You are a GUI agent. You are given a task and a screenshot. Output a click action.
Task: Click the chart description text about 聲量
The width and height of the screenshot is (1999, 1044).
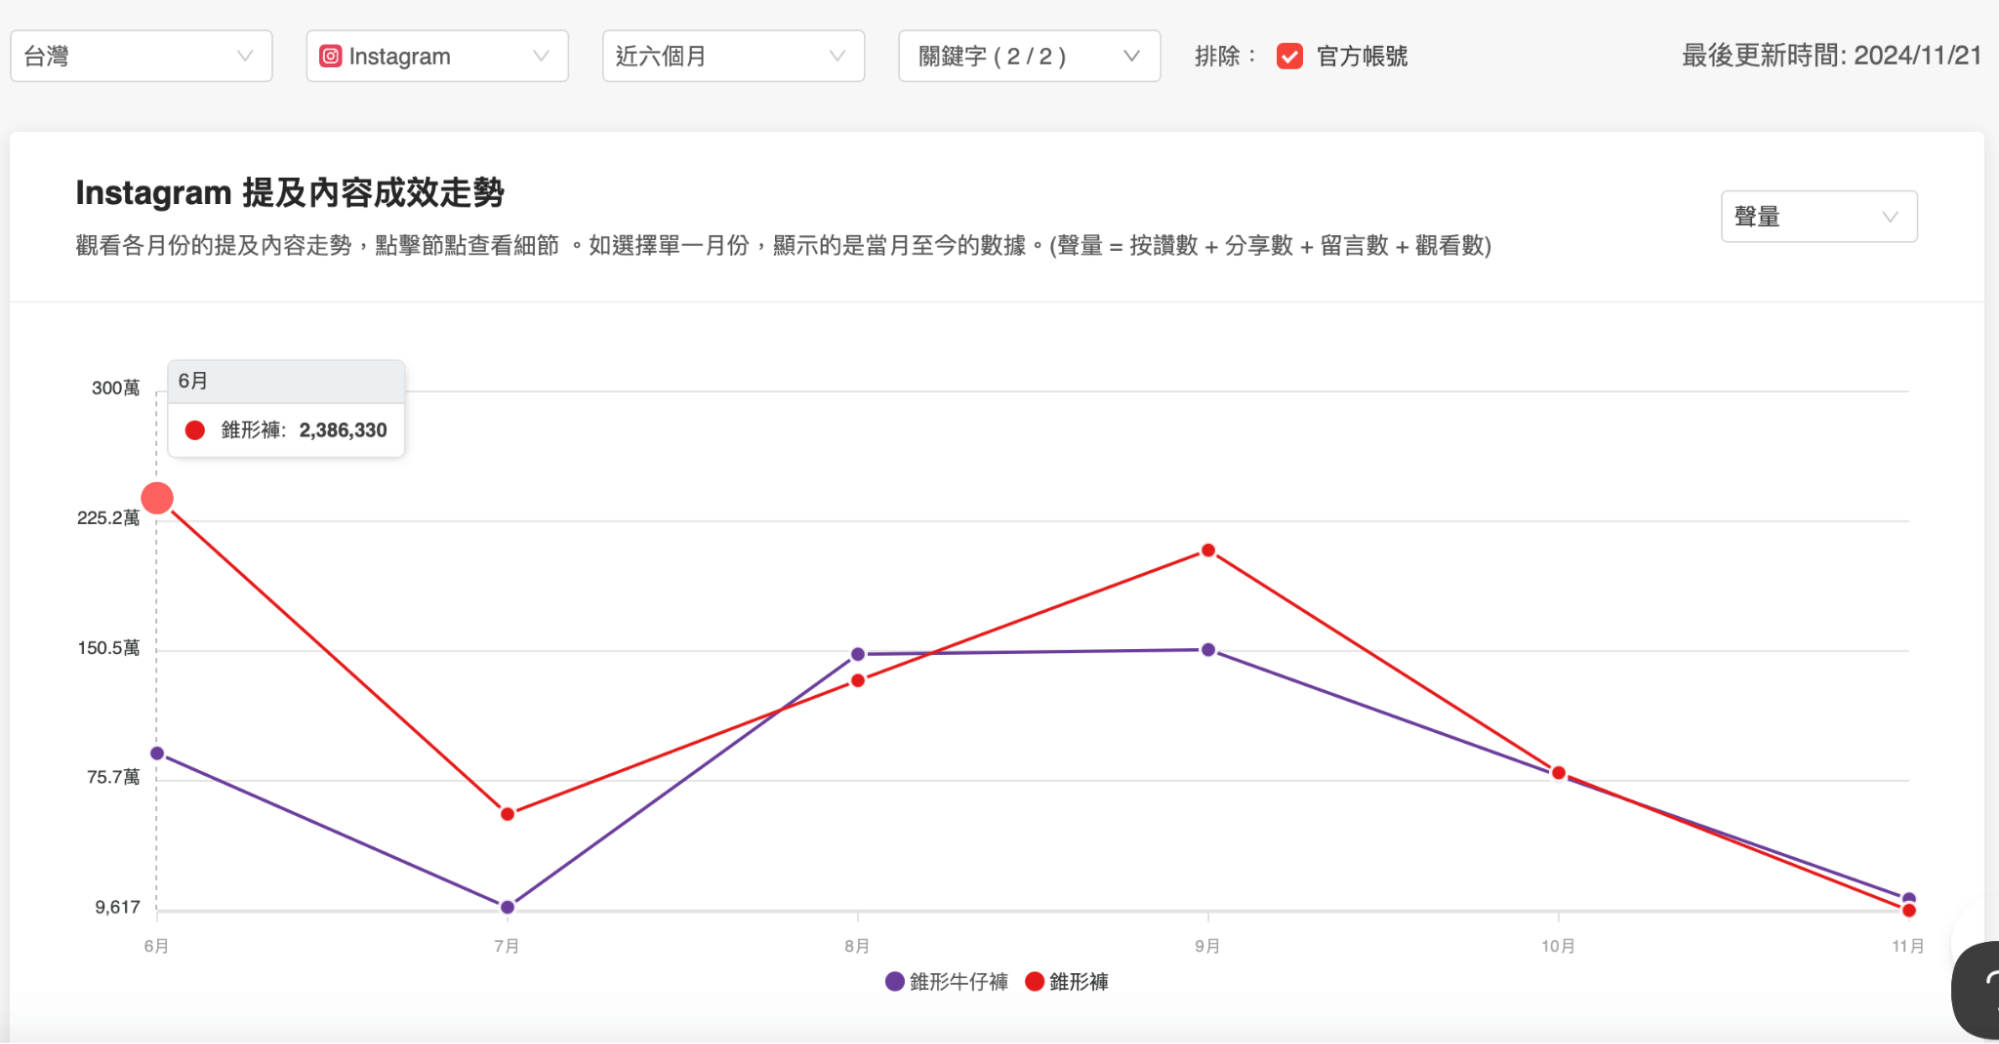[783, 245]
